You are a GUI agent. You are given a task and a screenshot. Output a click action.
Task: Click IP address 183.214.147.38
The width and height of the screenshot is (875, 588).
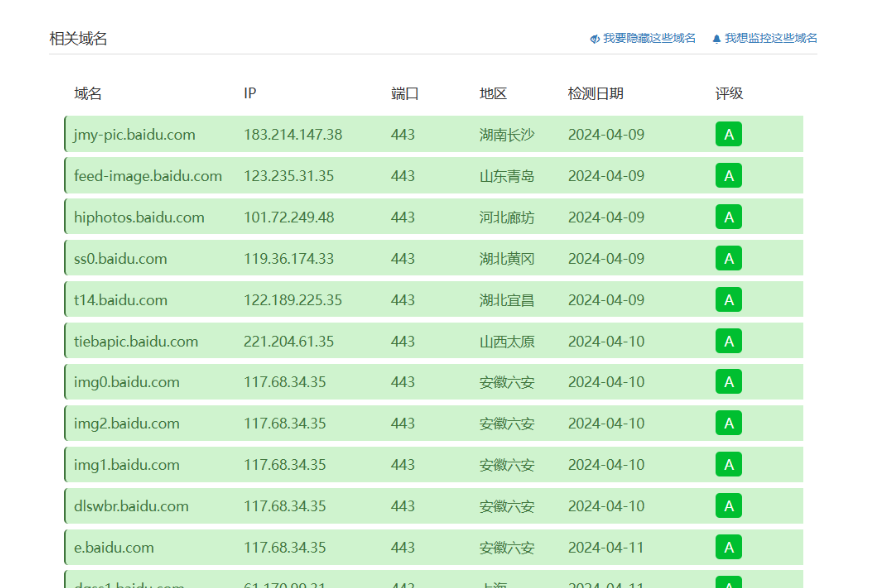[x=293, y=134]
